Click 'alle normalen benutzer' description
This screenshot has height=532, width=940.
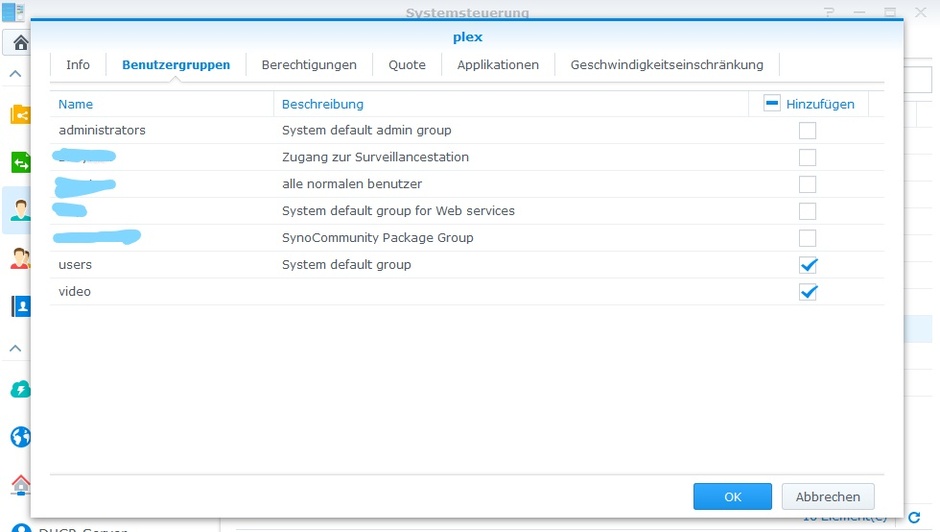pos(352,184)
